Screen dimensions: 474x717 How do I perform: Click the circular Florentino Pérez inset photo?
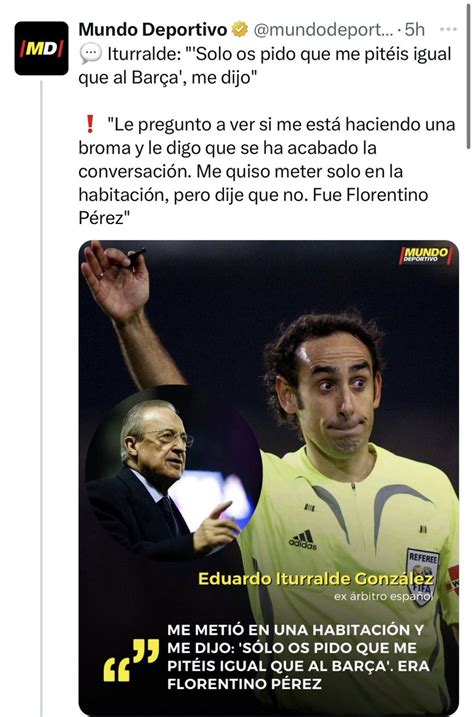(x=174, y=474)
